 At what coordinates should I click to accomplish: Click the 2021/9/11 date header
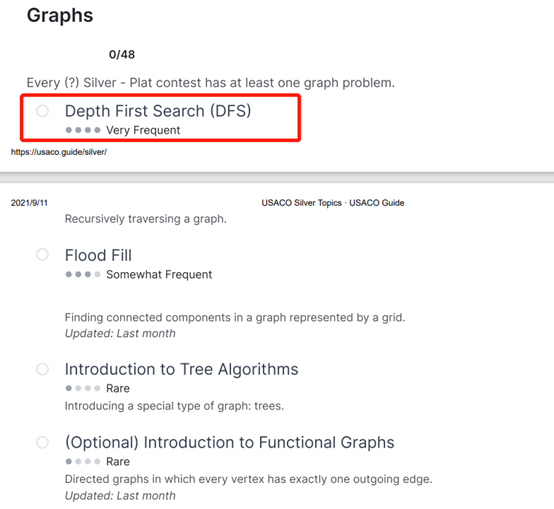click(29, 203)
